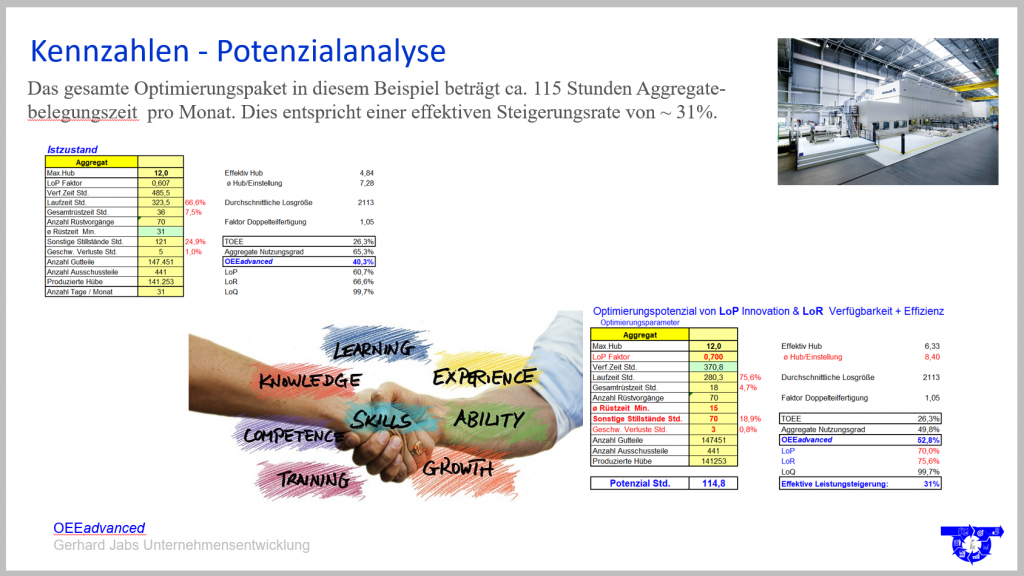This screenshot has width=1024, height=576.
Task: Click the green Verf.Zeit cell with 370,8
Action: tap(713, 366)
